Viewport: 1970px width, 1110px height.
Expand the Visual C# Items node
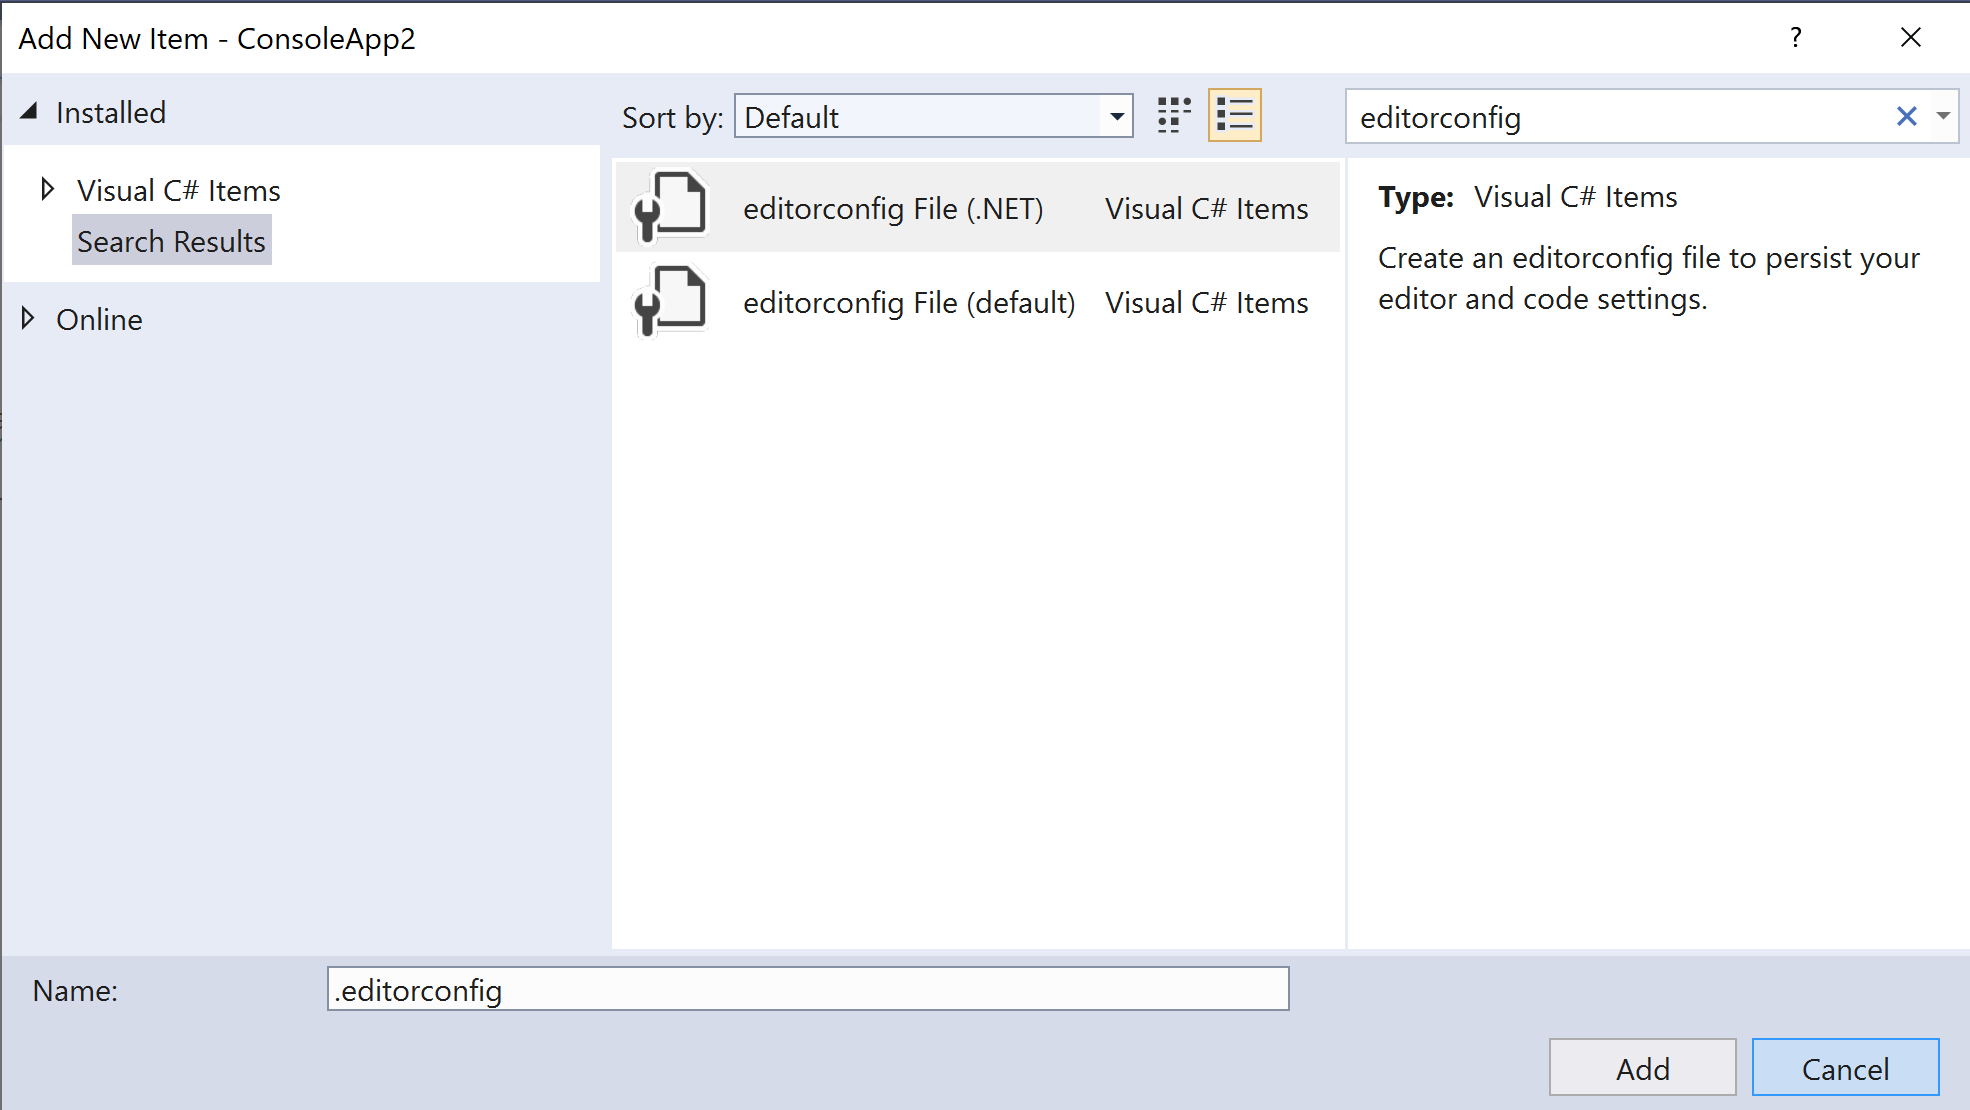(x=46, y=189)
